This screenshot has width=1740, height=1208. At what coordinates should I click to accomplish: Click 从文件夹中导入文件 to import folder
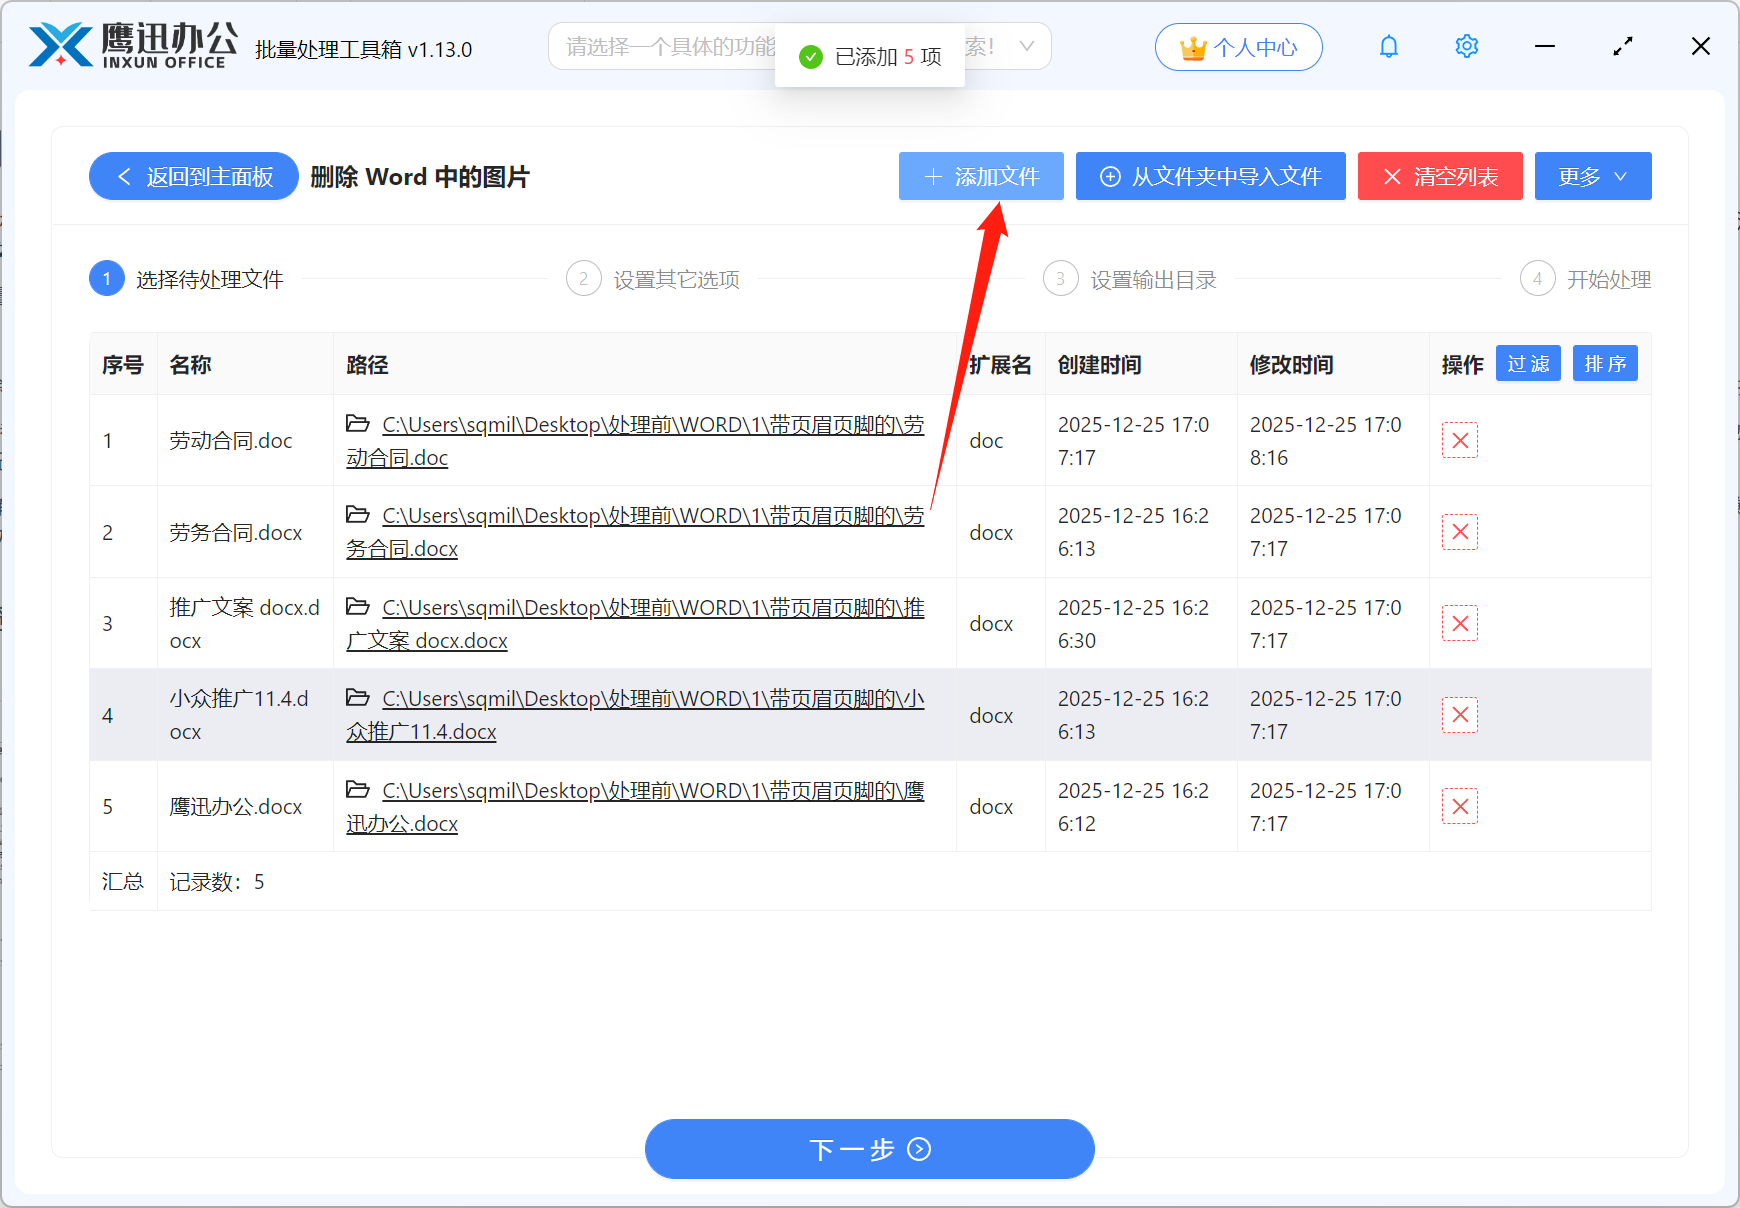[1210, 176]
